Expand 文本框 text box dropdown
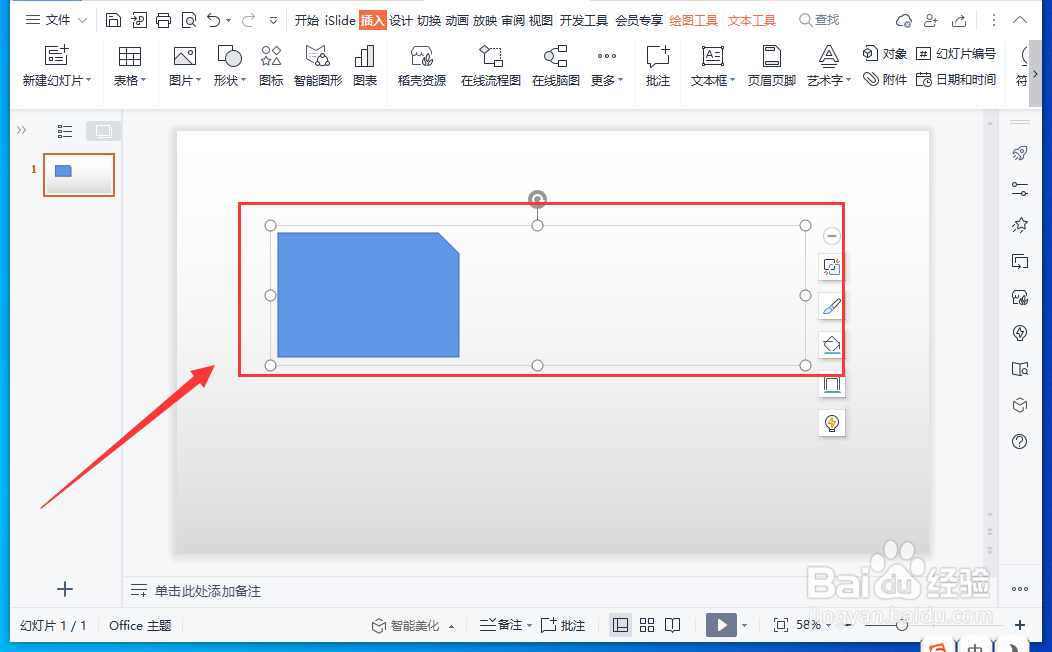Image resolution: width=1052 pixels, height=652 pixels. (x=733, y=80)
